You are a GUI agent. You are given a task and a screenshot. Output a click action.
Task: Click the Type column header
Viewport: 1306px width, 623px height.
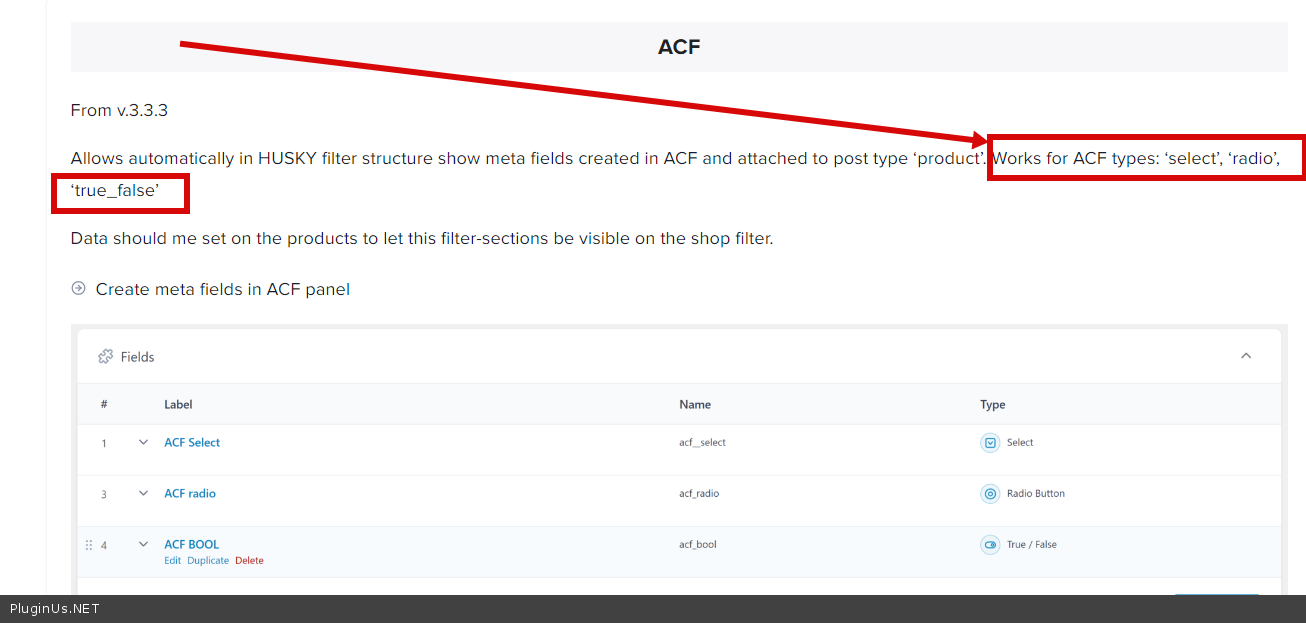[993, 405]
